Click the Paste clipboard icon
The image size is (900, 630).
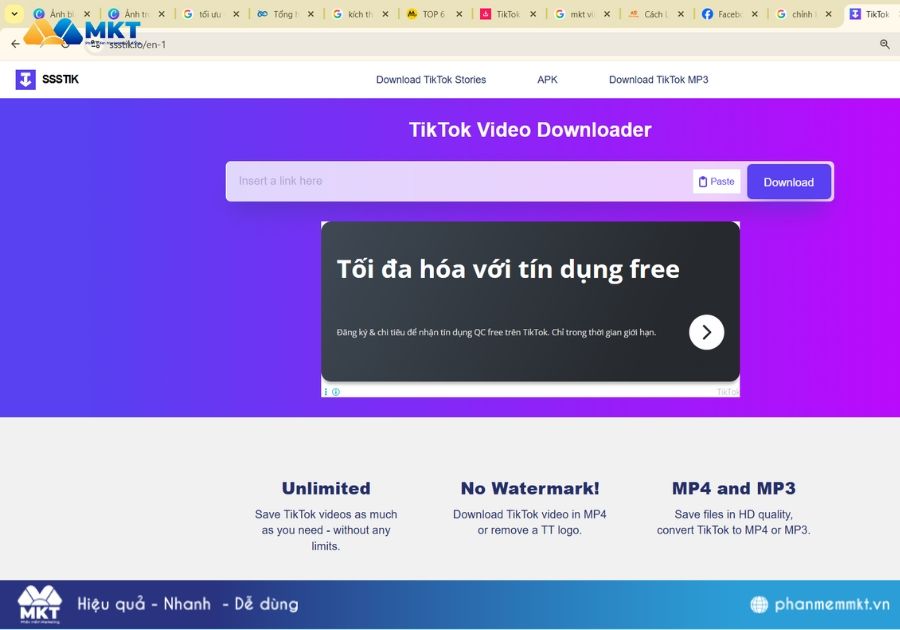coord(703,181)
